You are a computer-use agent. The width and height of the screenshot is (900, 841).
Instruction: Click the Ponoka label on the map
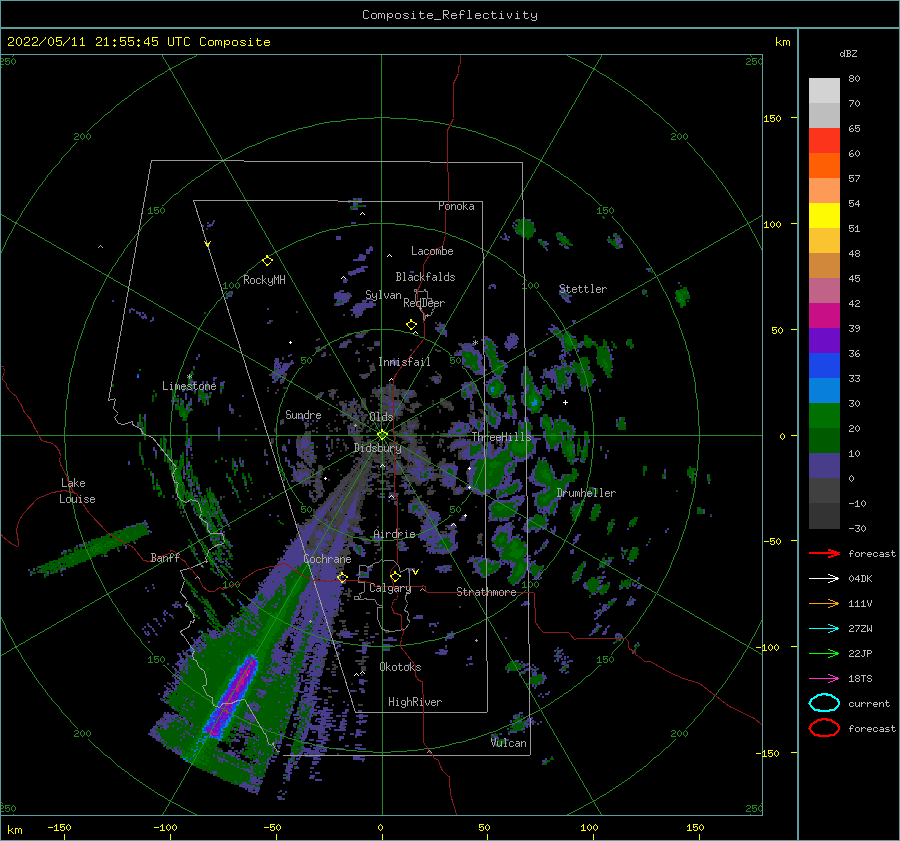pyautogui.click(x=456, y=206)
